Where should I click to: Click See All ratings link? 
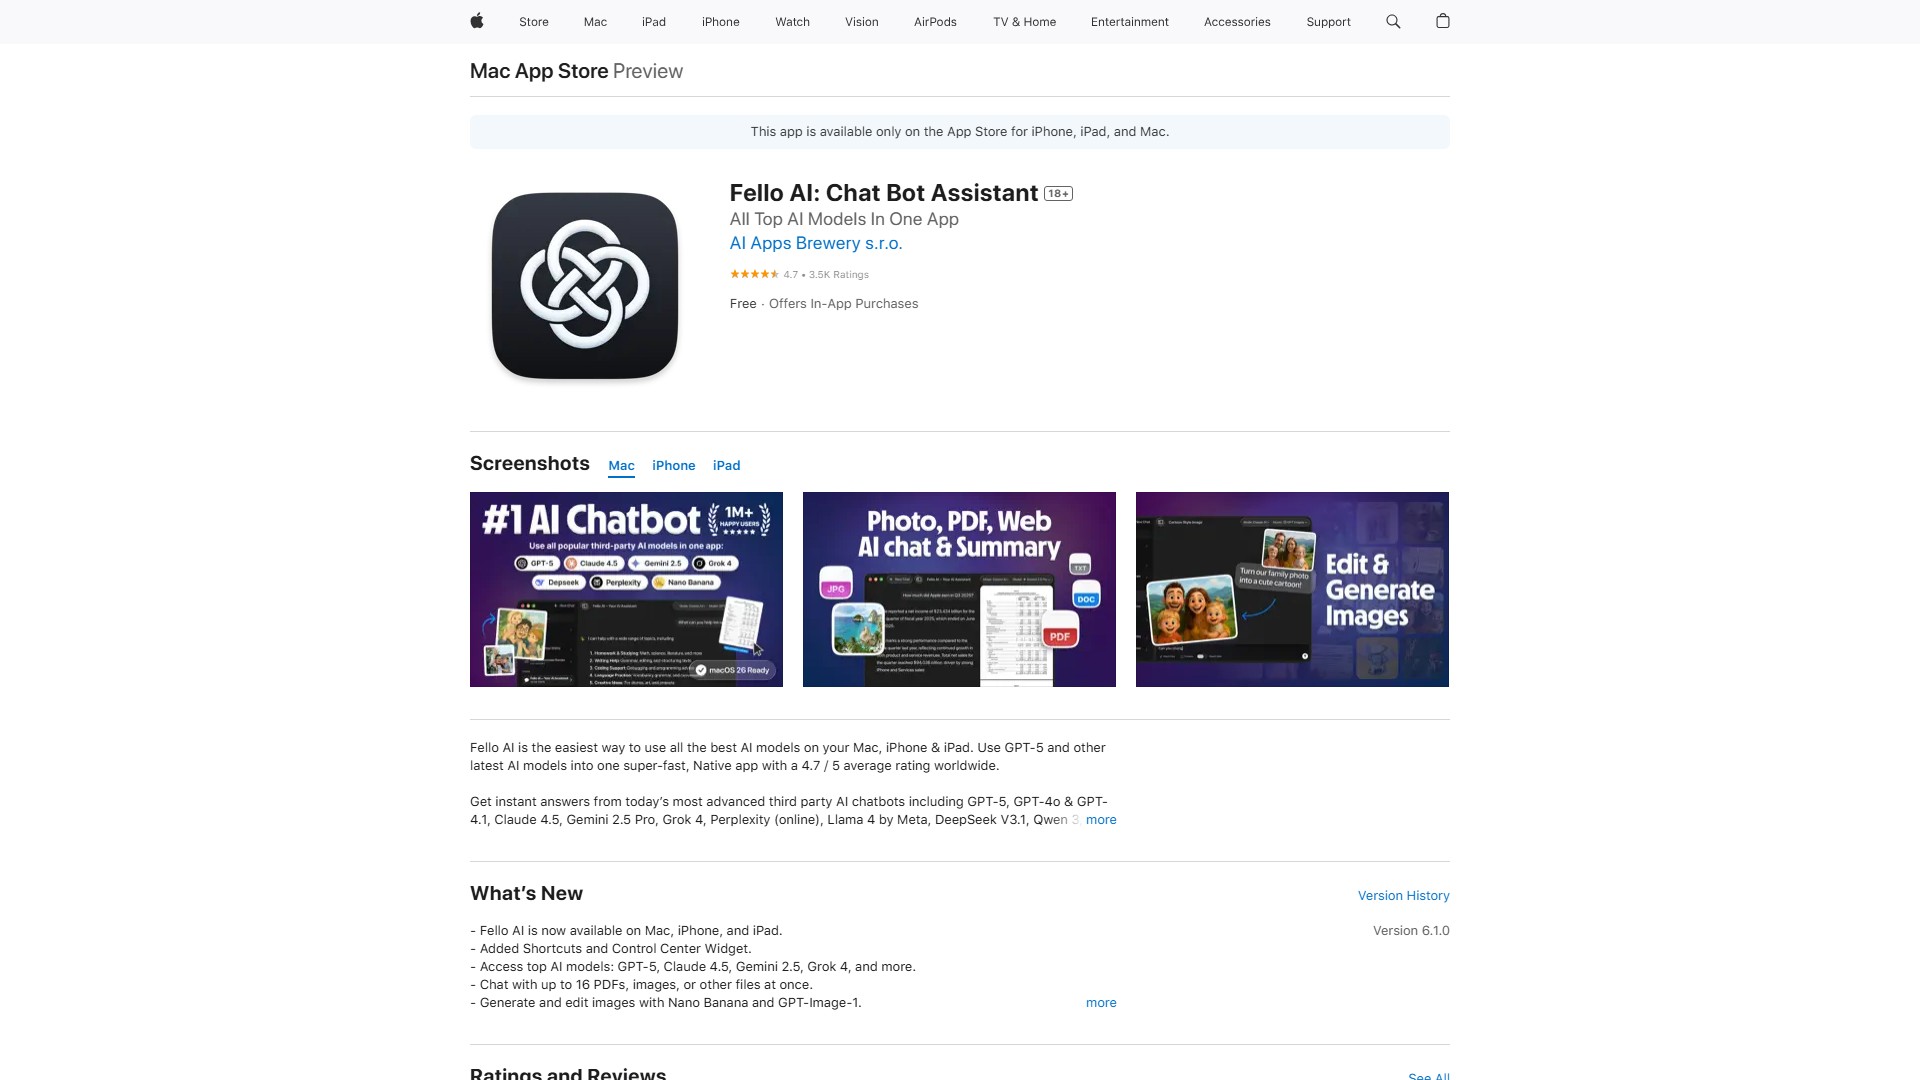pyautogui.click(x=1428, y=1075)
